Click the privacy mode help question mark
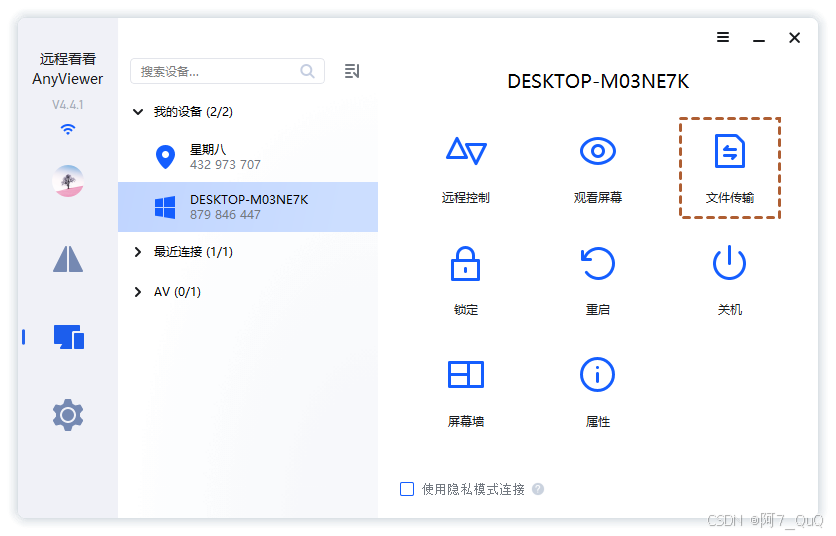 coord(538,489)
